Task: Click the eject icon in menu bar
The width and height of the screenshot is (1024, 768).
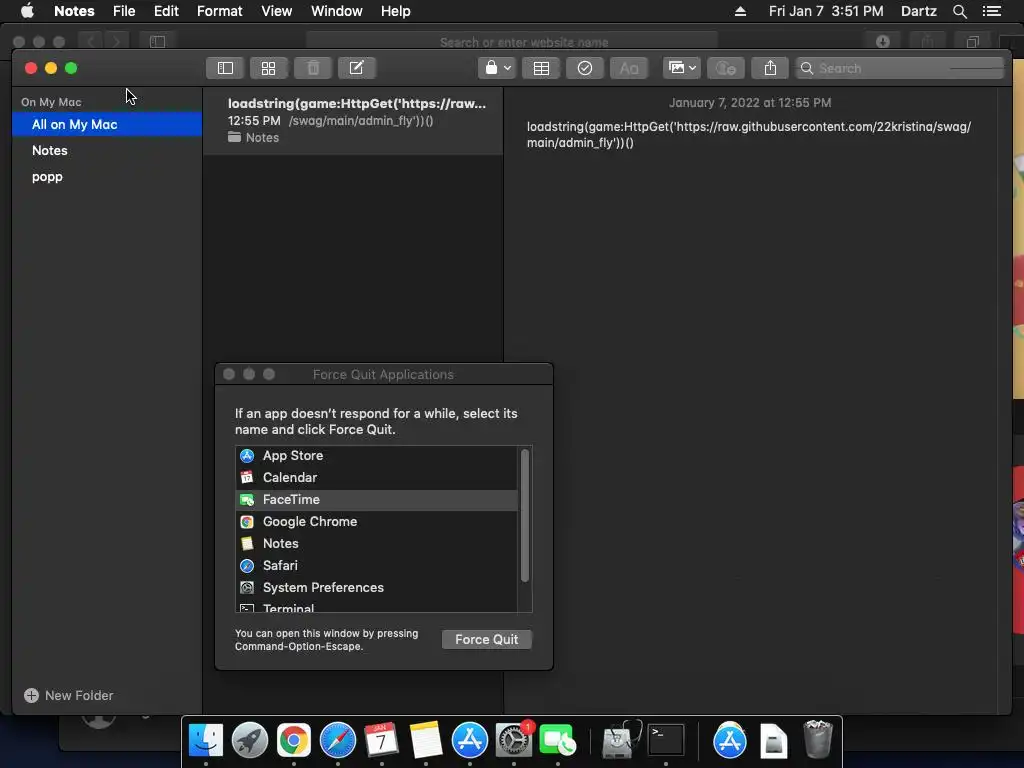Action: [740, 11]
